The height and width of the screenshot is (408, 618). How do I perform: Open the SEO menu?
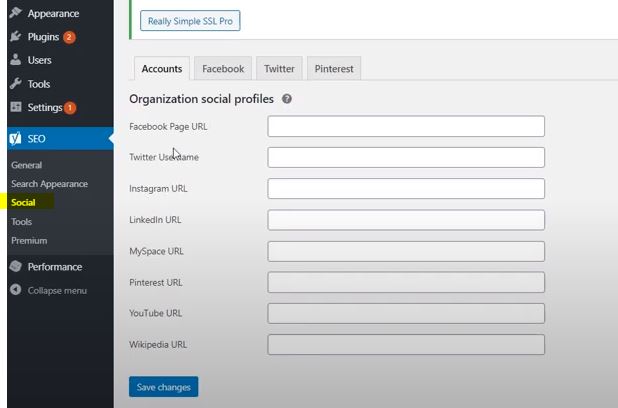click(x=60, y=138)
